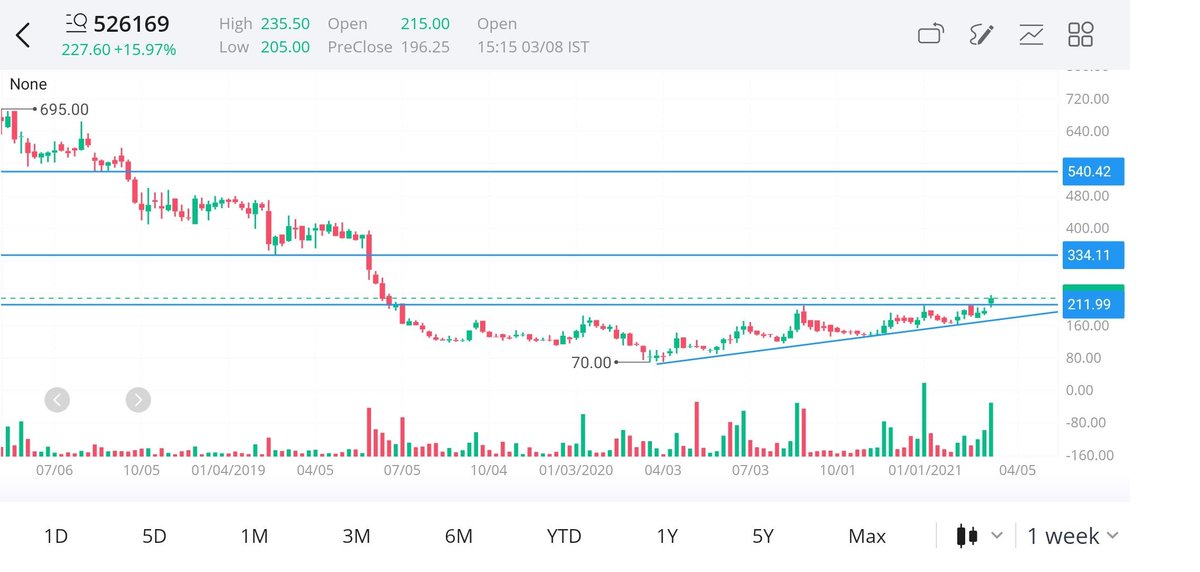1200x572 pixels.
Task: Tap the 695.00 high price marker
Action: point(64,109)
